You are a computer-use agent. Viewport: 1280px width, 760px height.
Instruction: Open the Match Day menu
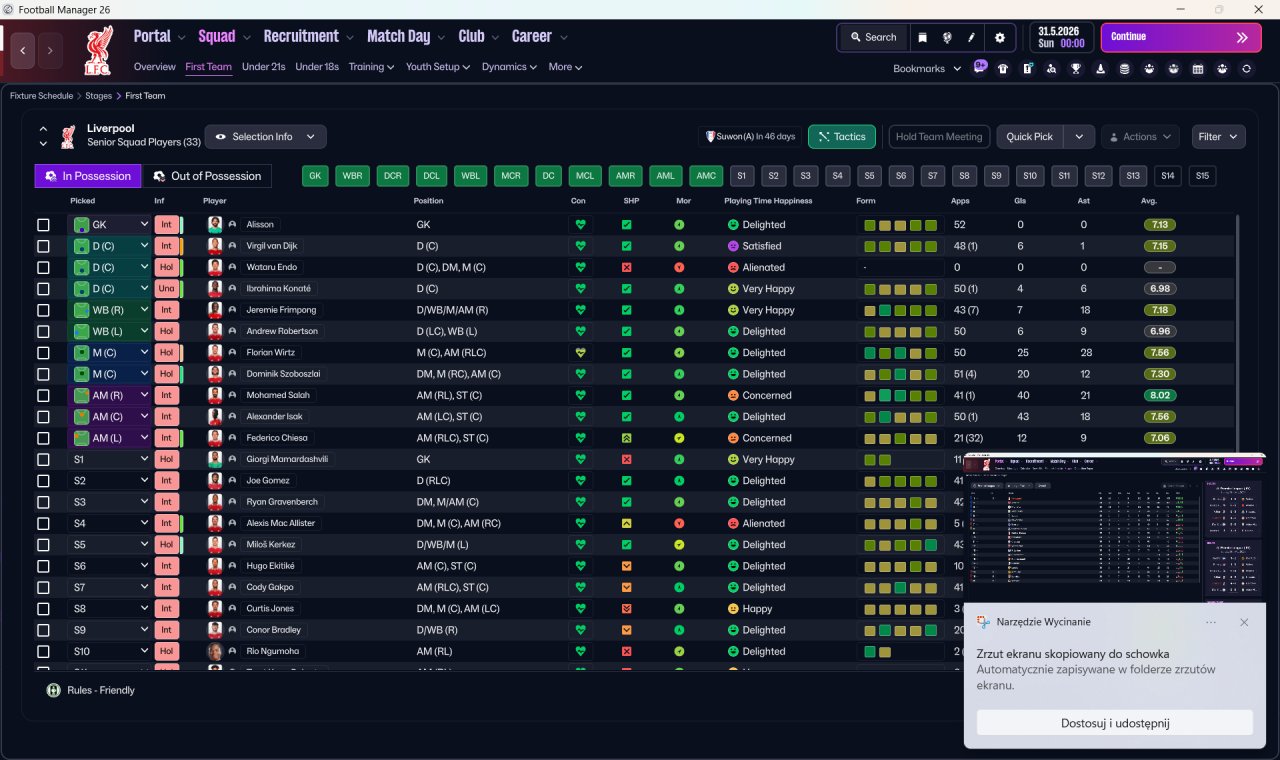click(x=405, y=36)
